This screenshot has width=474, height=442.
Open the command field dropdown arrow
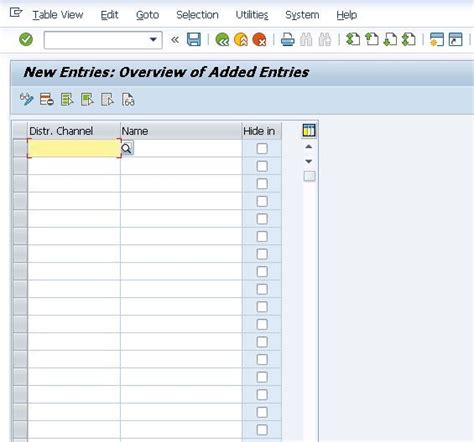click(x=153, y=40)
